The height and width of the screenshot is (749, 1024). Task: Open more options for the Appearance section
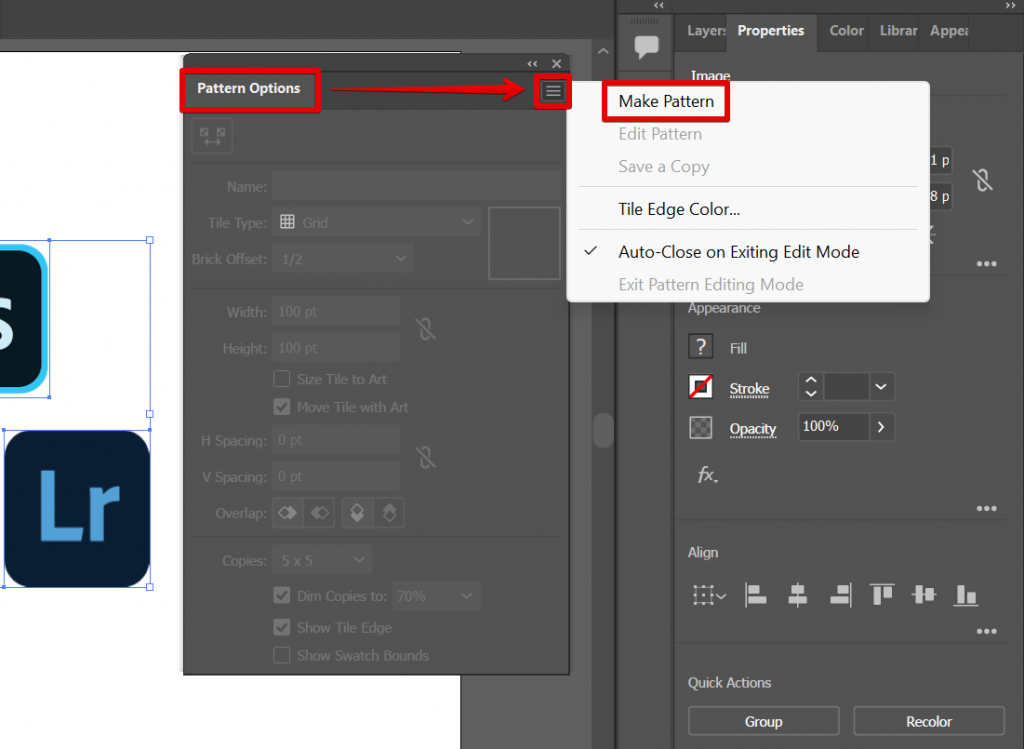(987, 508)
